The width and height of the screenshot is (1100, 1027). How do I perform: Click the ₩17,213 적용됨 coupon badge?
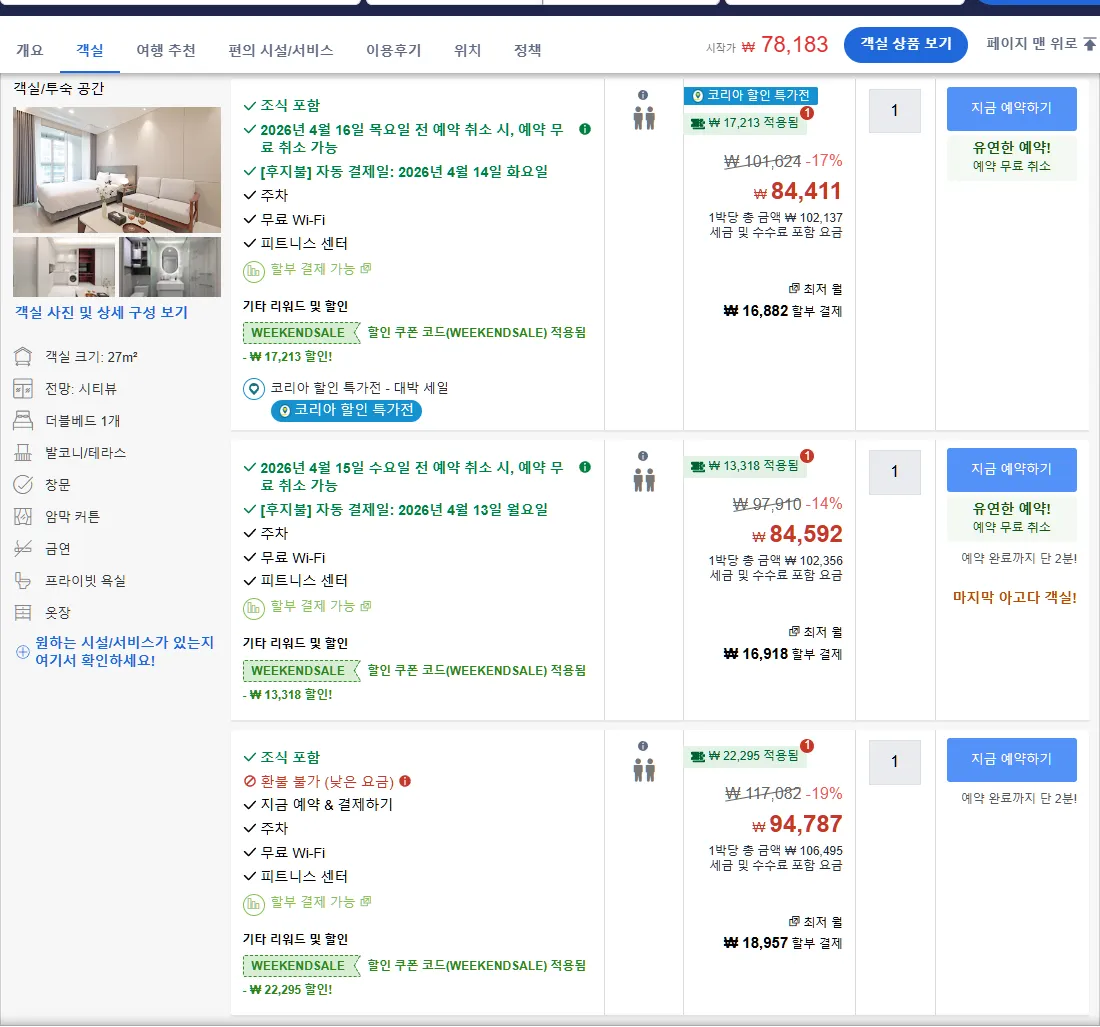[746, 123]
